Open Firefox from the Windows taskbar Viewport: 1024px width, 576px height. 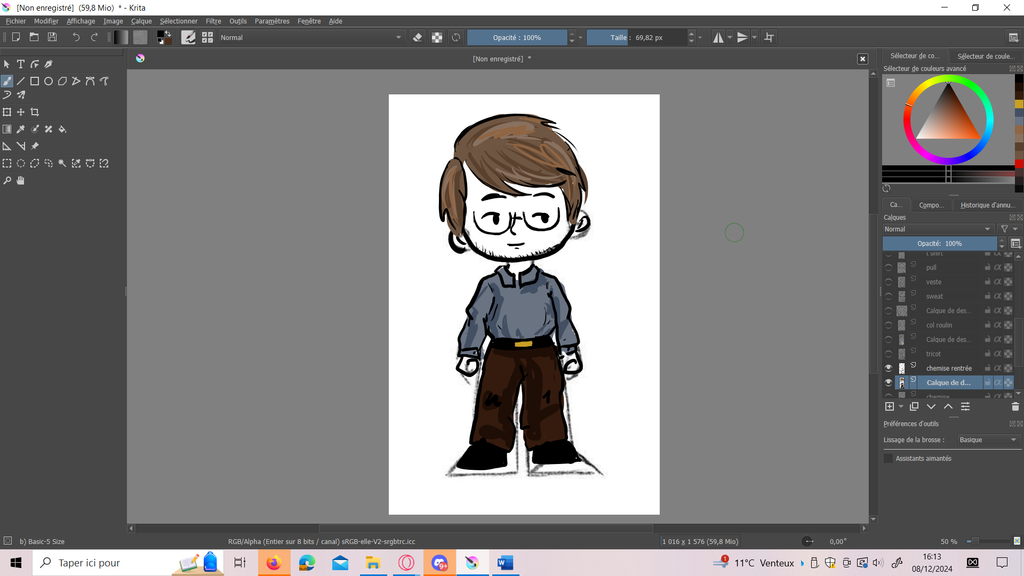click(x=273, y=563)
